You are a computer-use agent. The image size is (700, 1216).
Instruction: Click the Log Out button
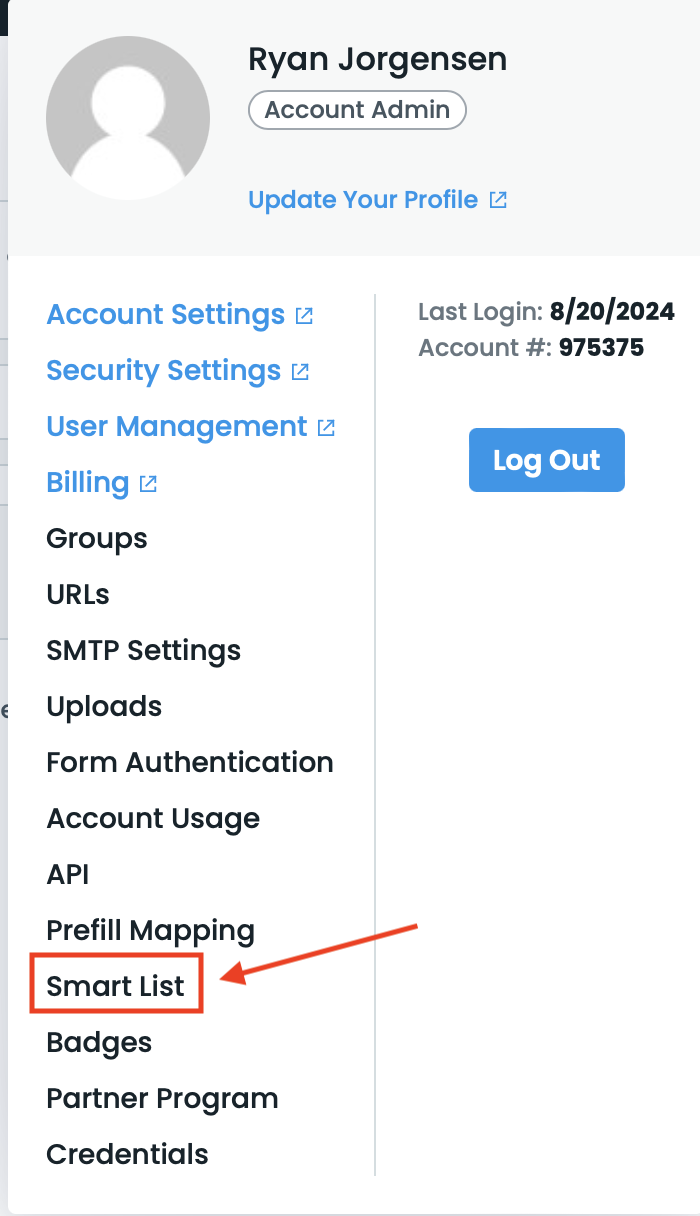pos(546,459)
